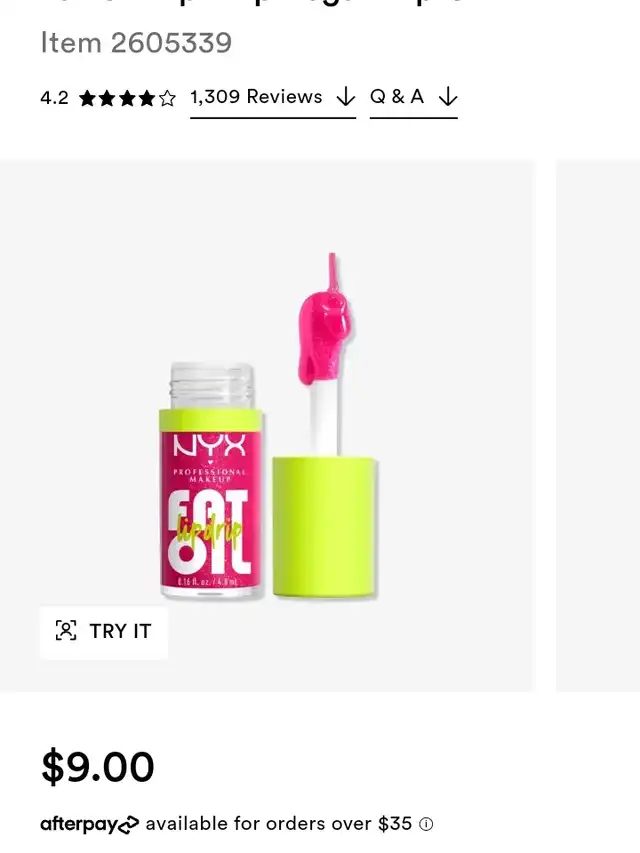Click the down arrow beside Reviews
Screen dimensions: 640x853
point(346,97)
